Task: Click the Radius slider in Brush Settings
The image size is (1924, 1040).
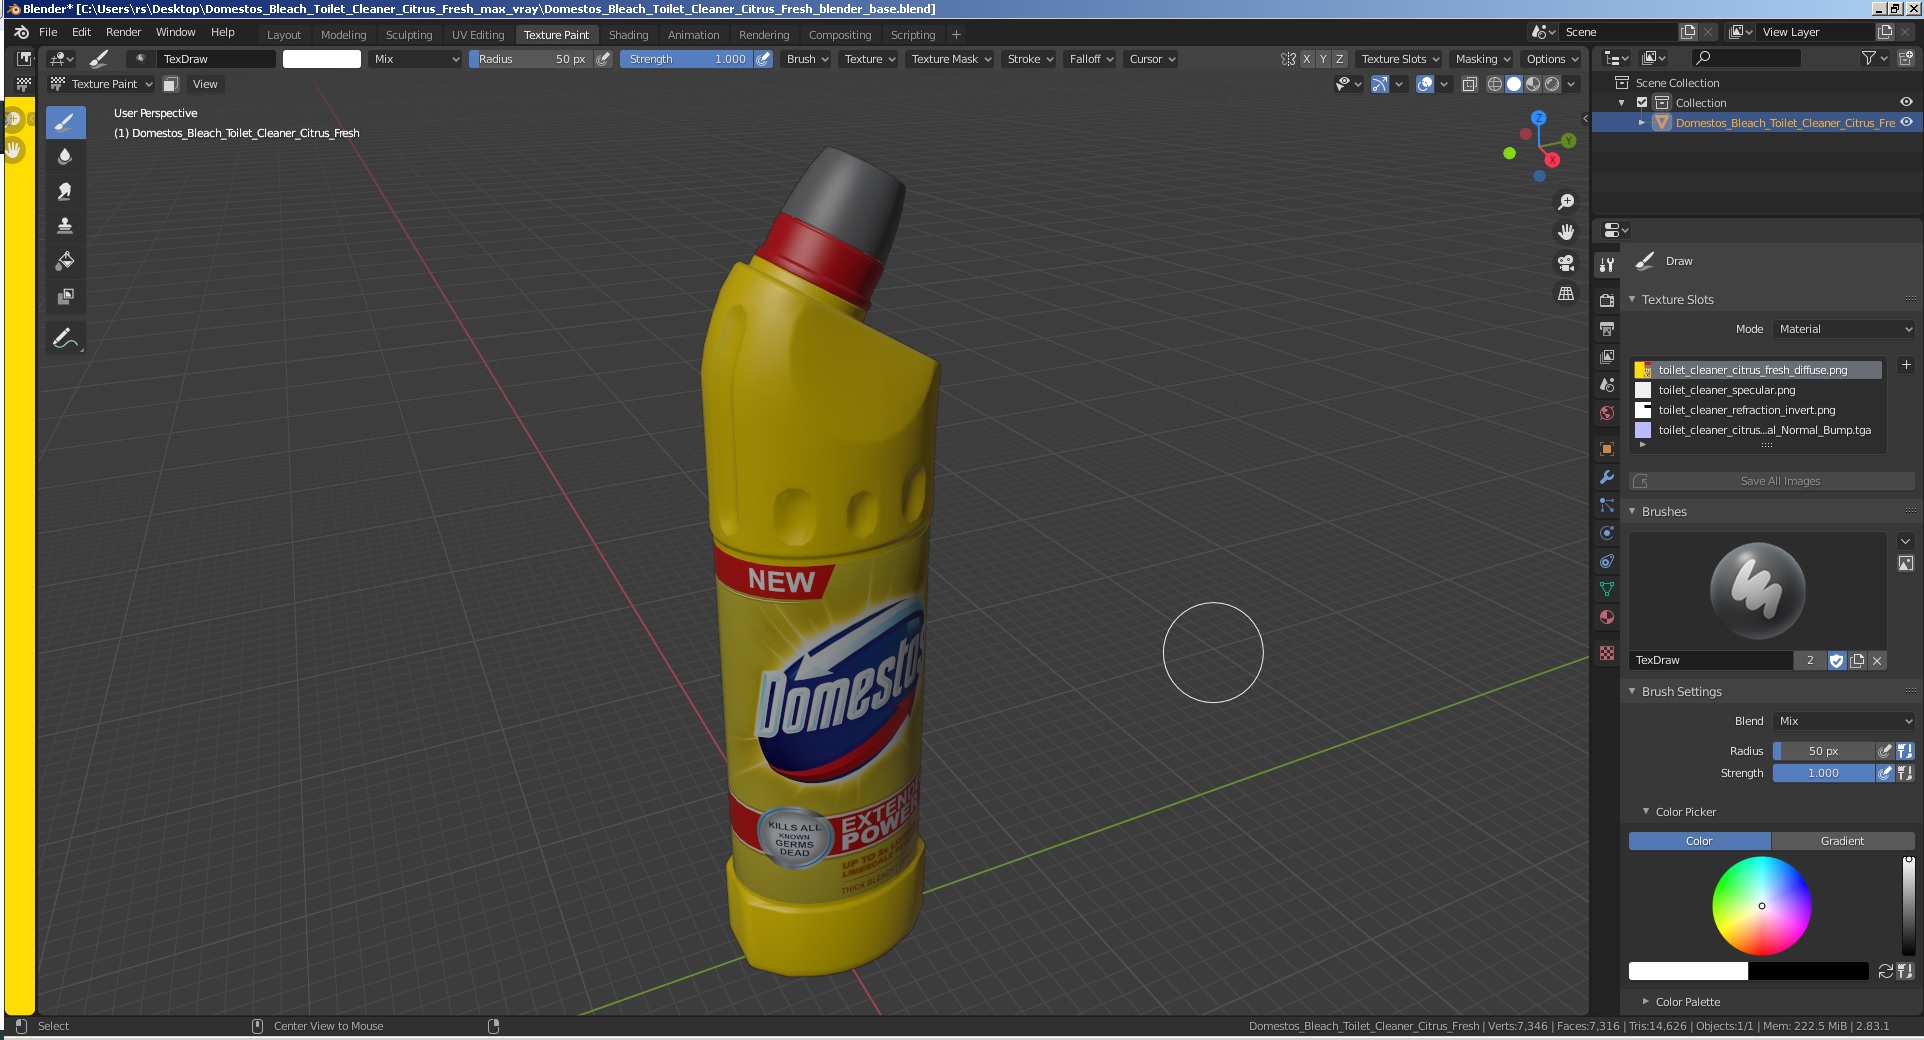Action: [1823, 751]
